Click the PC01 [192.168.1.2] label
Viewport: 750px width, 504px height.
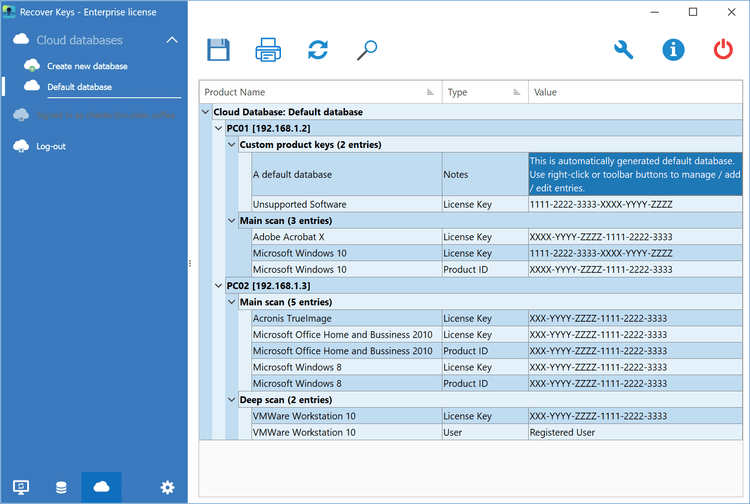coord(268,128)
